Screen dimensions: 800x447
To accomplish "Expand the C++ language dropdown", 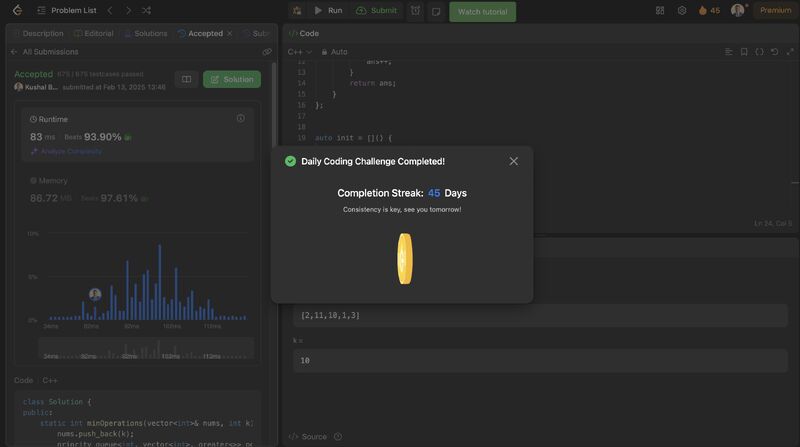I will [x=300, y=51].
